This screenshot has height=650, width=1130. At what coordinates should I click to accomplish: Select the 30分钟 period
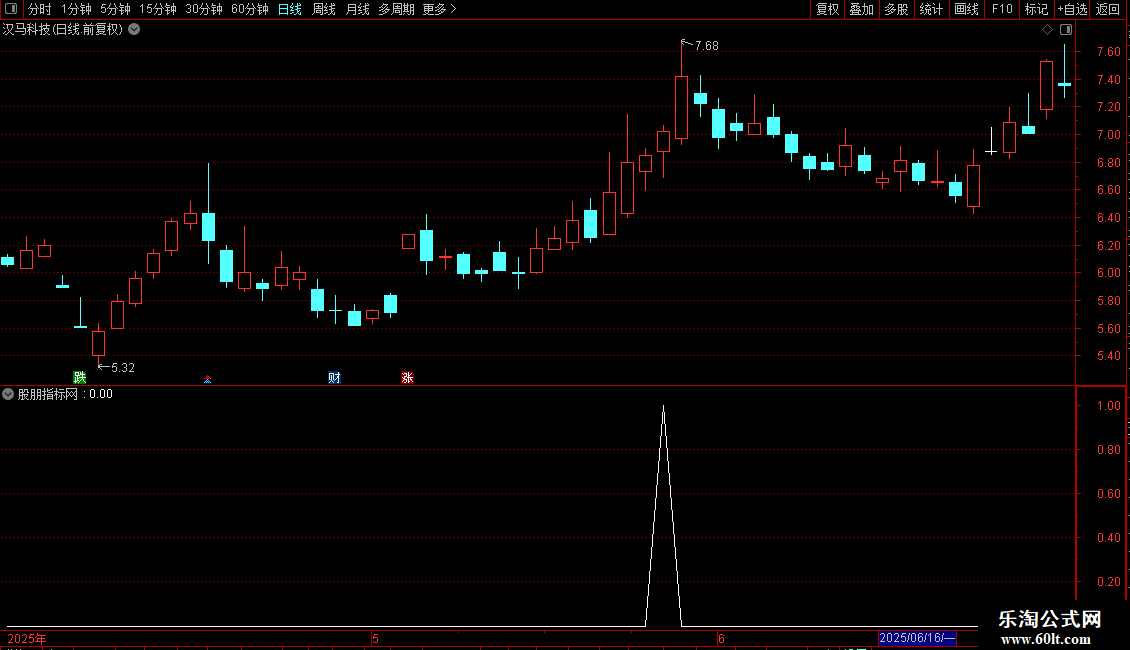[204, 9]
